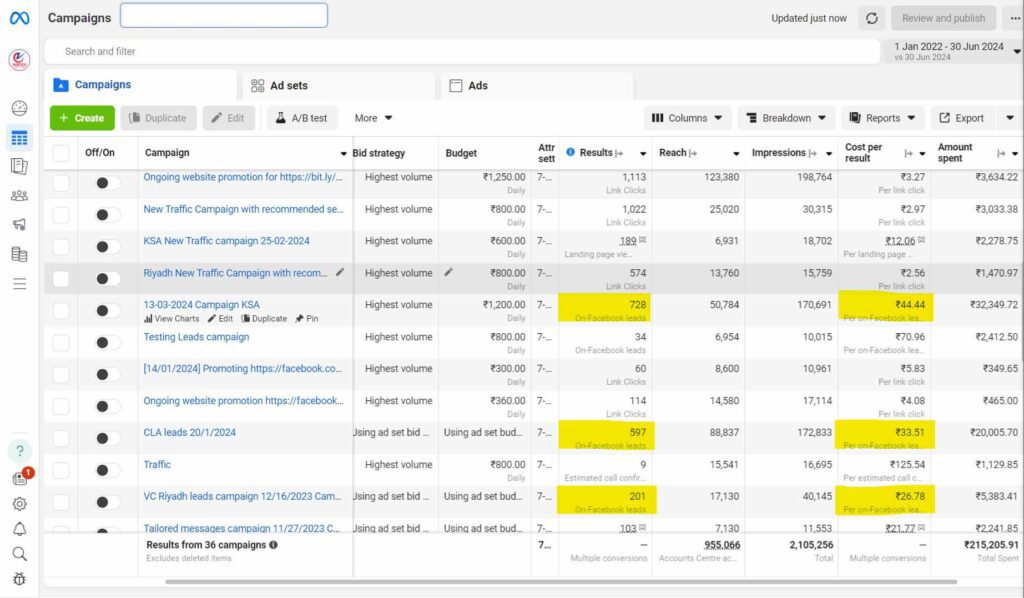Click the Export button
Viewport: 1024px width, 598px height.
(963, 118)
